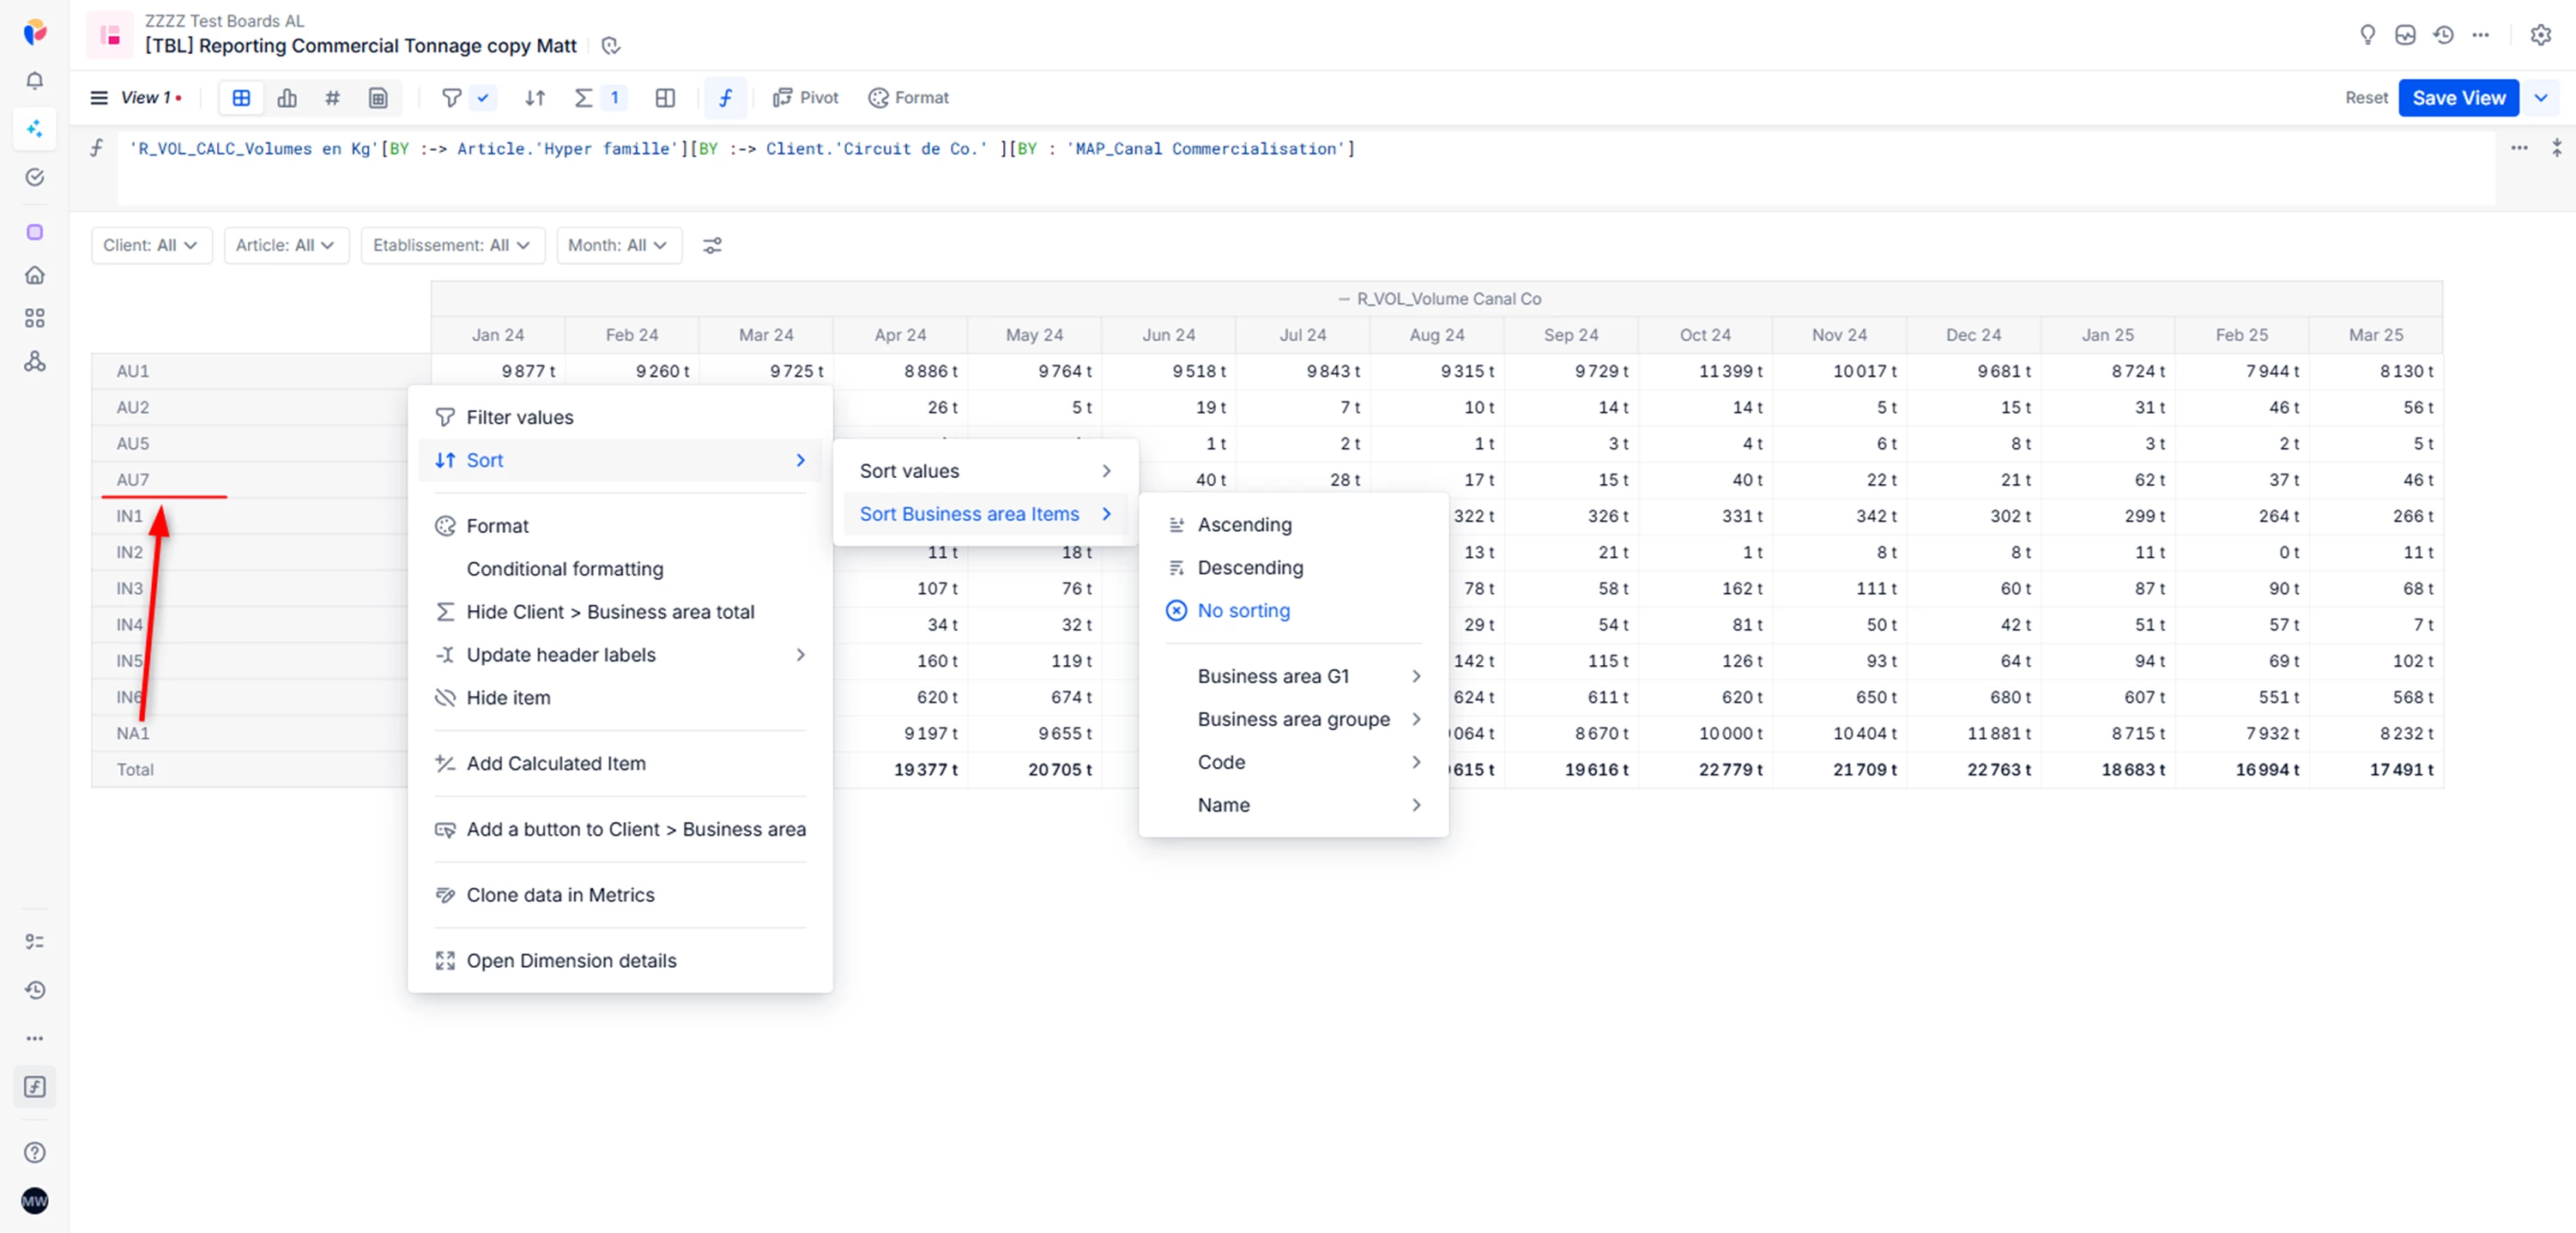Screen dimensions: 2576x1233
Task: Toggle the formula bar icon
Action: click(x=726, y=98)
